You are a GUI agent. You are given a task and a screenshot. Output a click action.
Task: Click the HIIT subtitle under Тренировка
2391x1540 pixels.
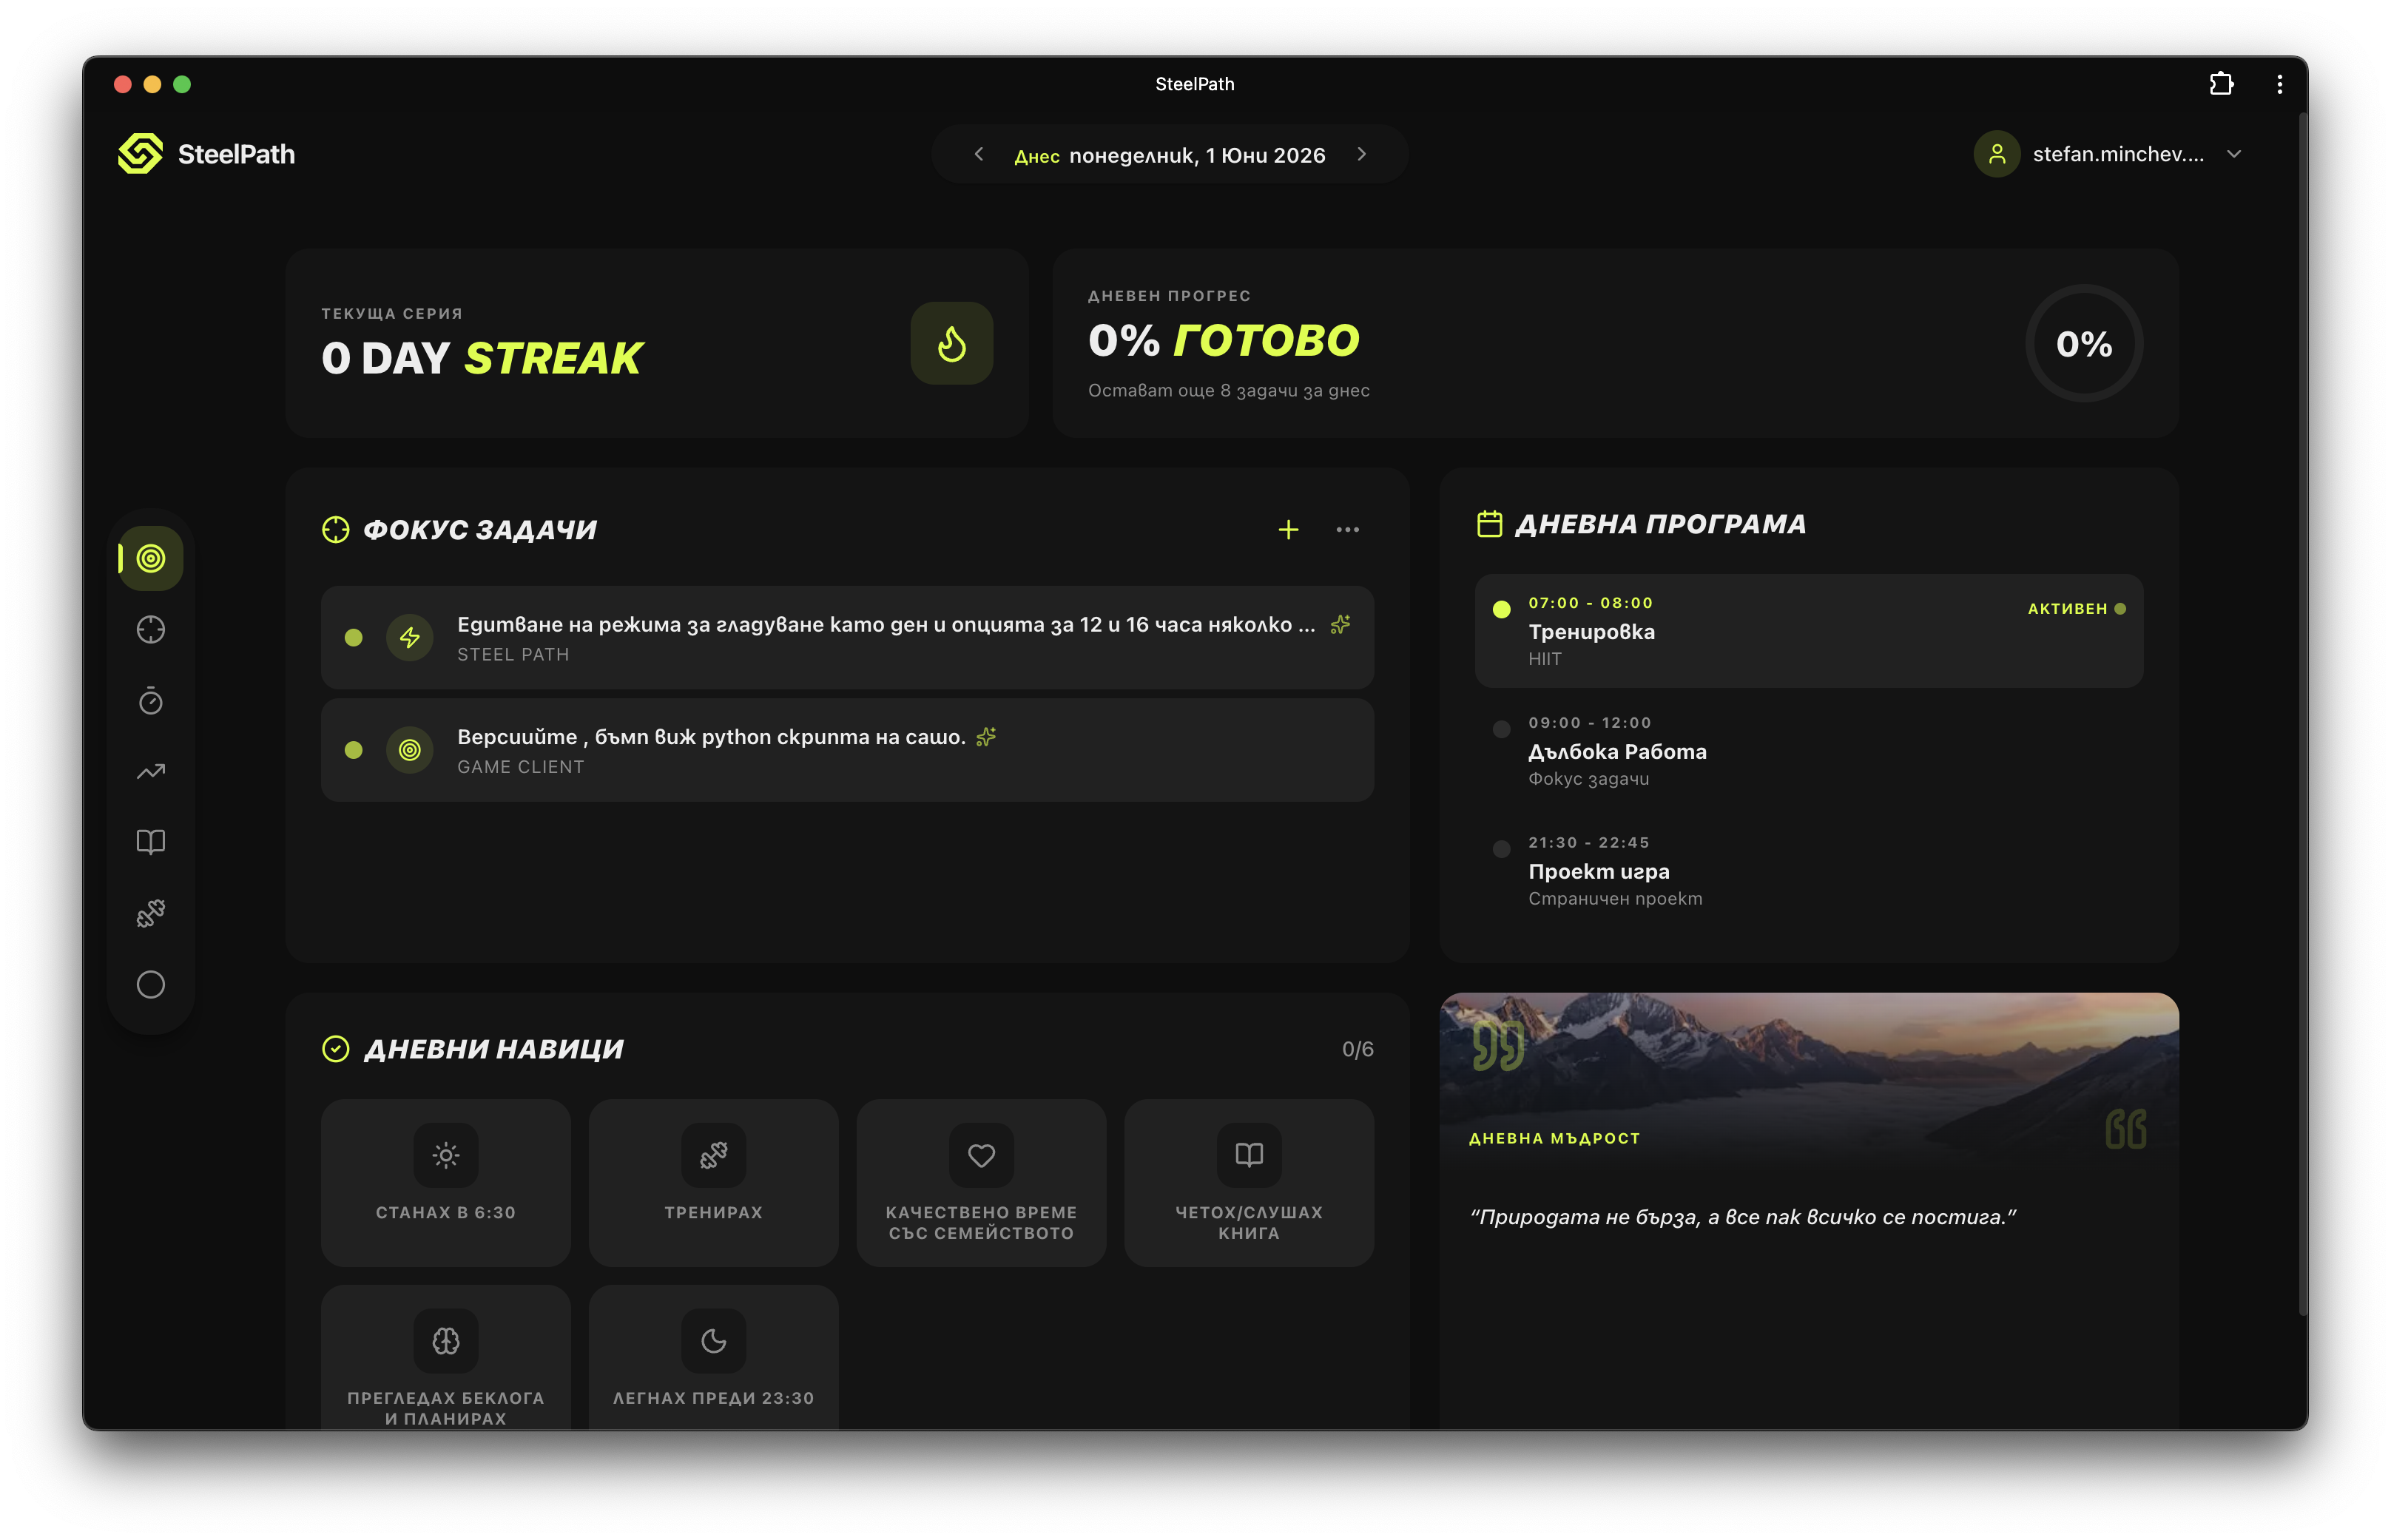(x=1544, y=659)
